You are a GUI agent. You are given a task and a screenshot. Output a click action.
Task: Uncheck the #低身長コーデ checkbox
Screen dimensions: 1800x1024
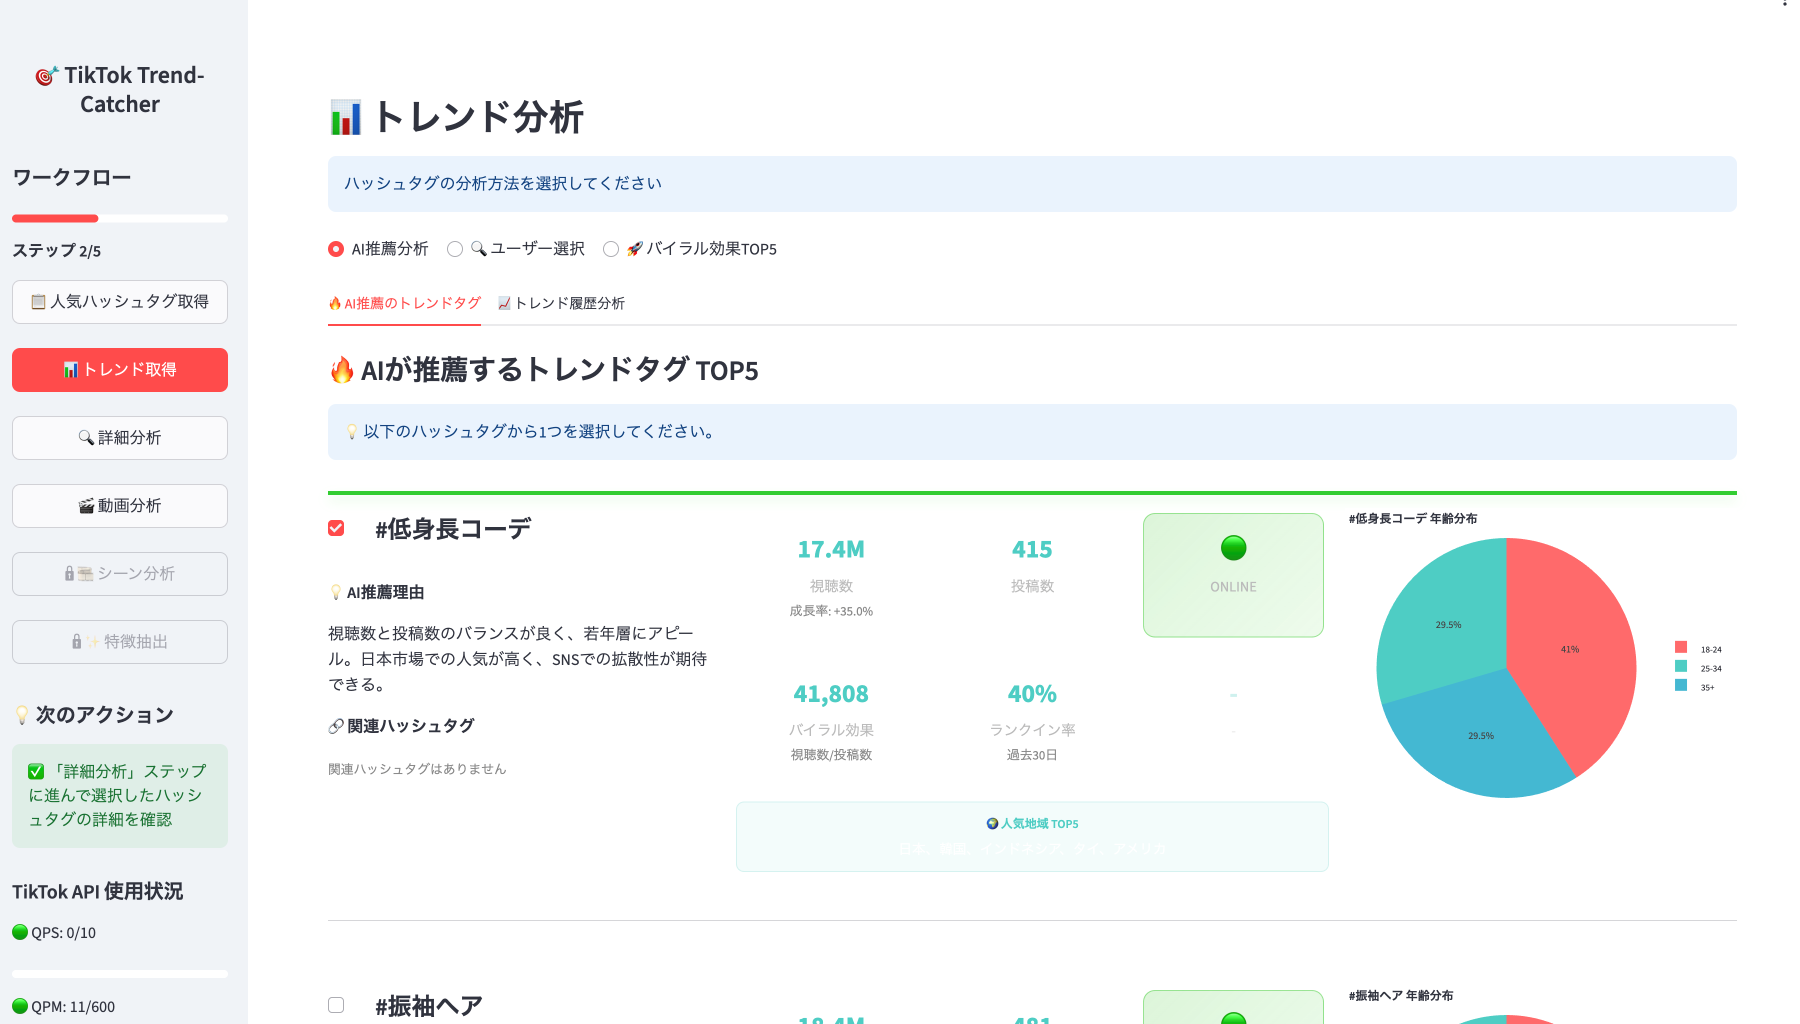(x=336, y=527)
